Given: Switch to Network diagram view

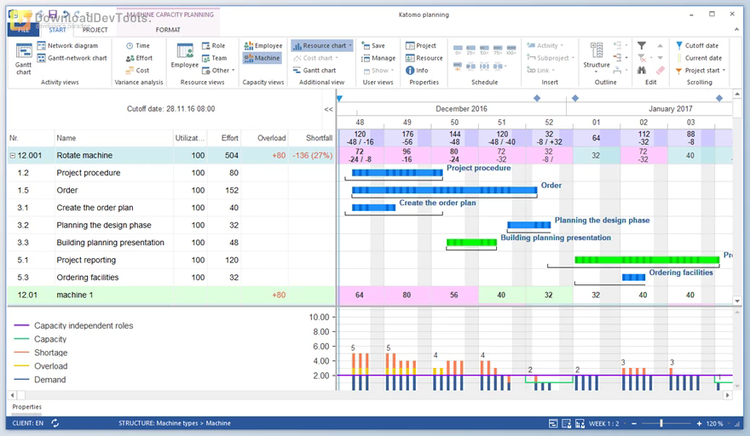Looking at the screenshot, I should tap(67, 45).
